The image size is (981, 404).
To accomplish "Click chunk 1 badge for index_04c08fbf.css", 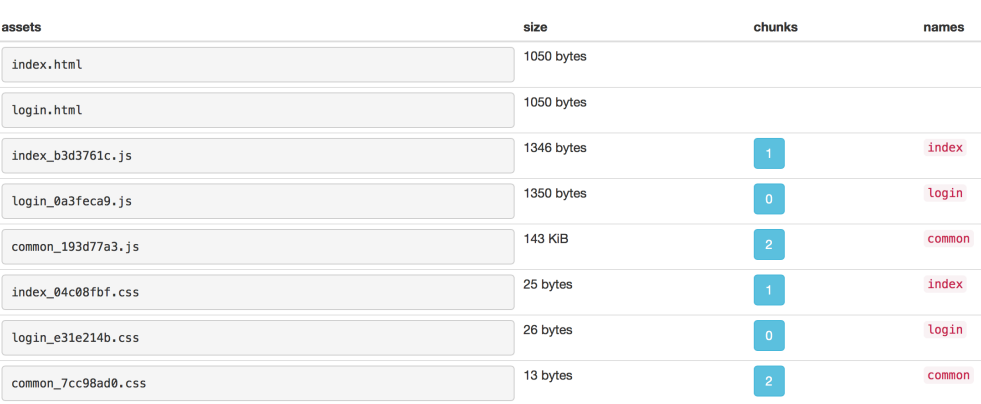I will point(769,290).
